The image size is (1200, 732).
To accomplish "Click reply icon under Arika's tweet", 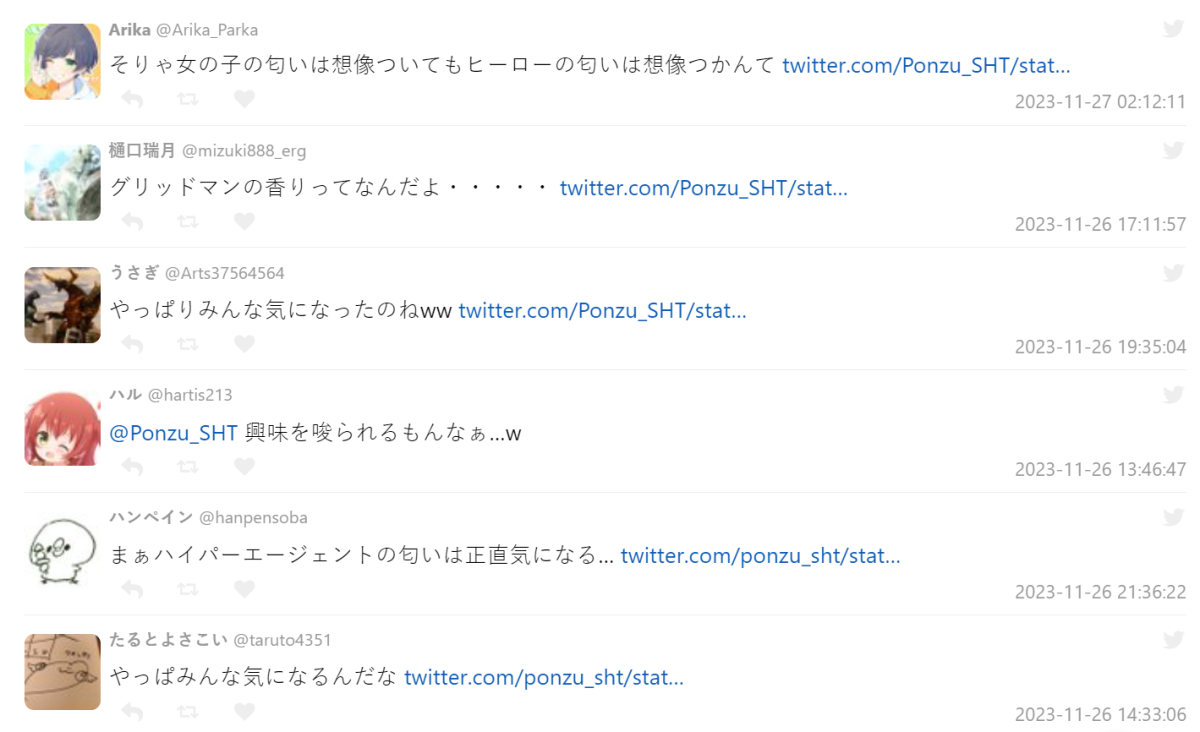I will tap(132, 99).
